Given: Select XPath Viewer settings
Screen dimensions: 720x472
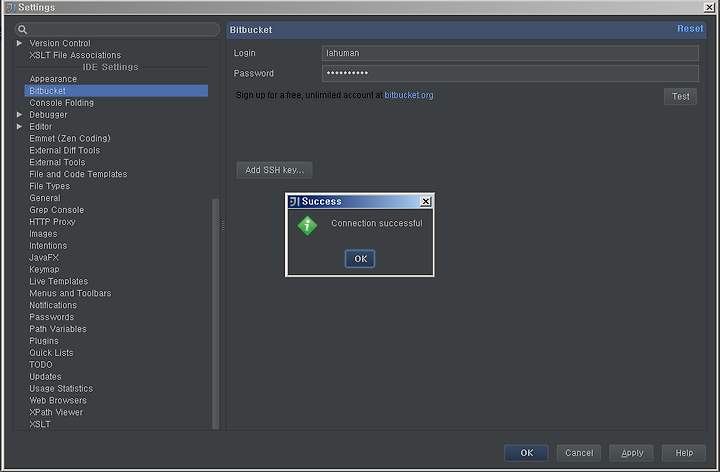Looking at the screenshot, I should [56, 413].
